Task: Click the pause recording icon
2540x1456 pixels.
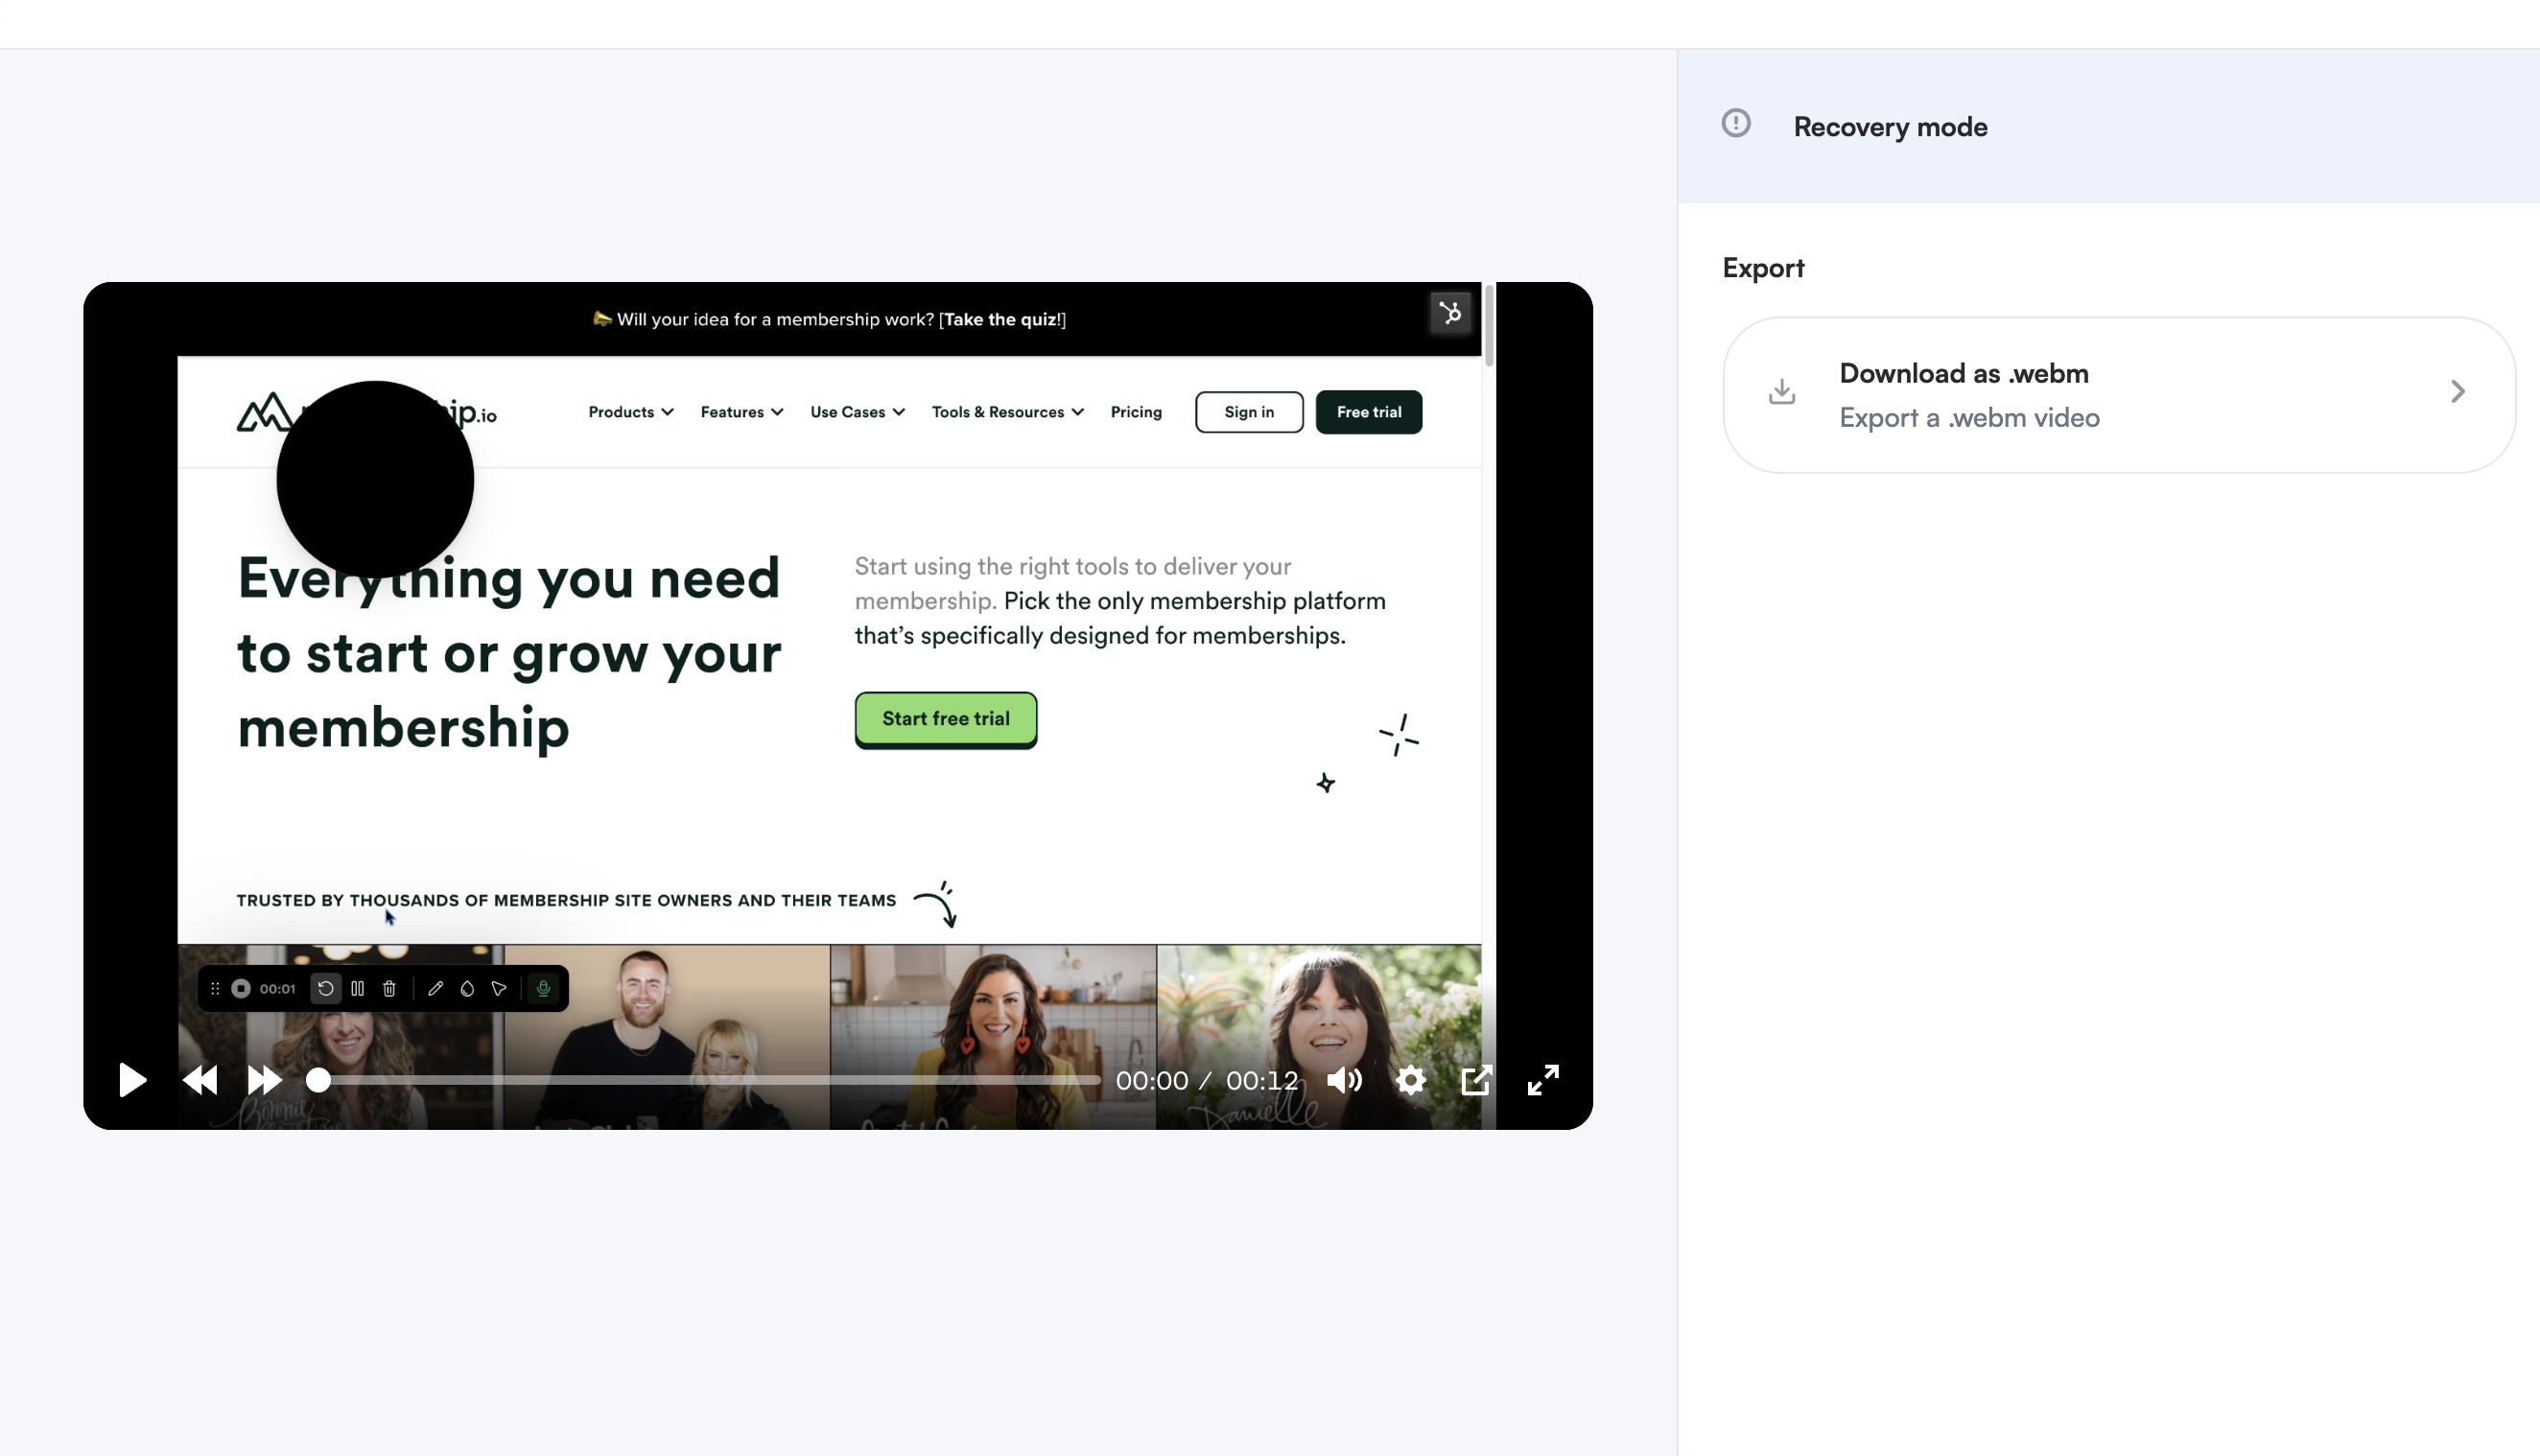Action: [x=357, y=988]
